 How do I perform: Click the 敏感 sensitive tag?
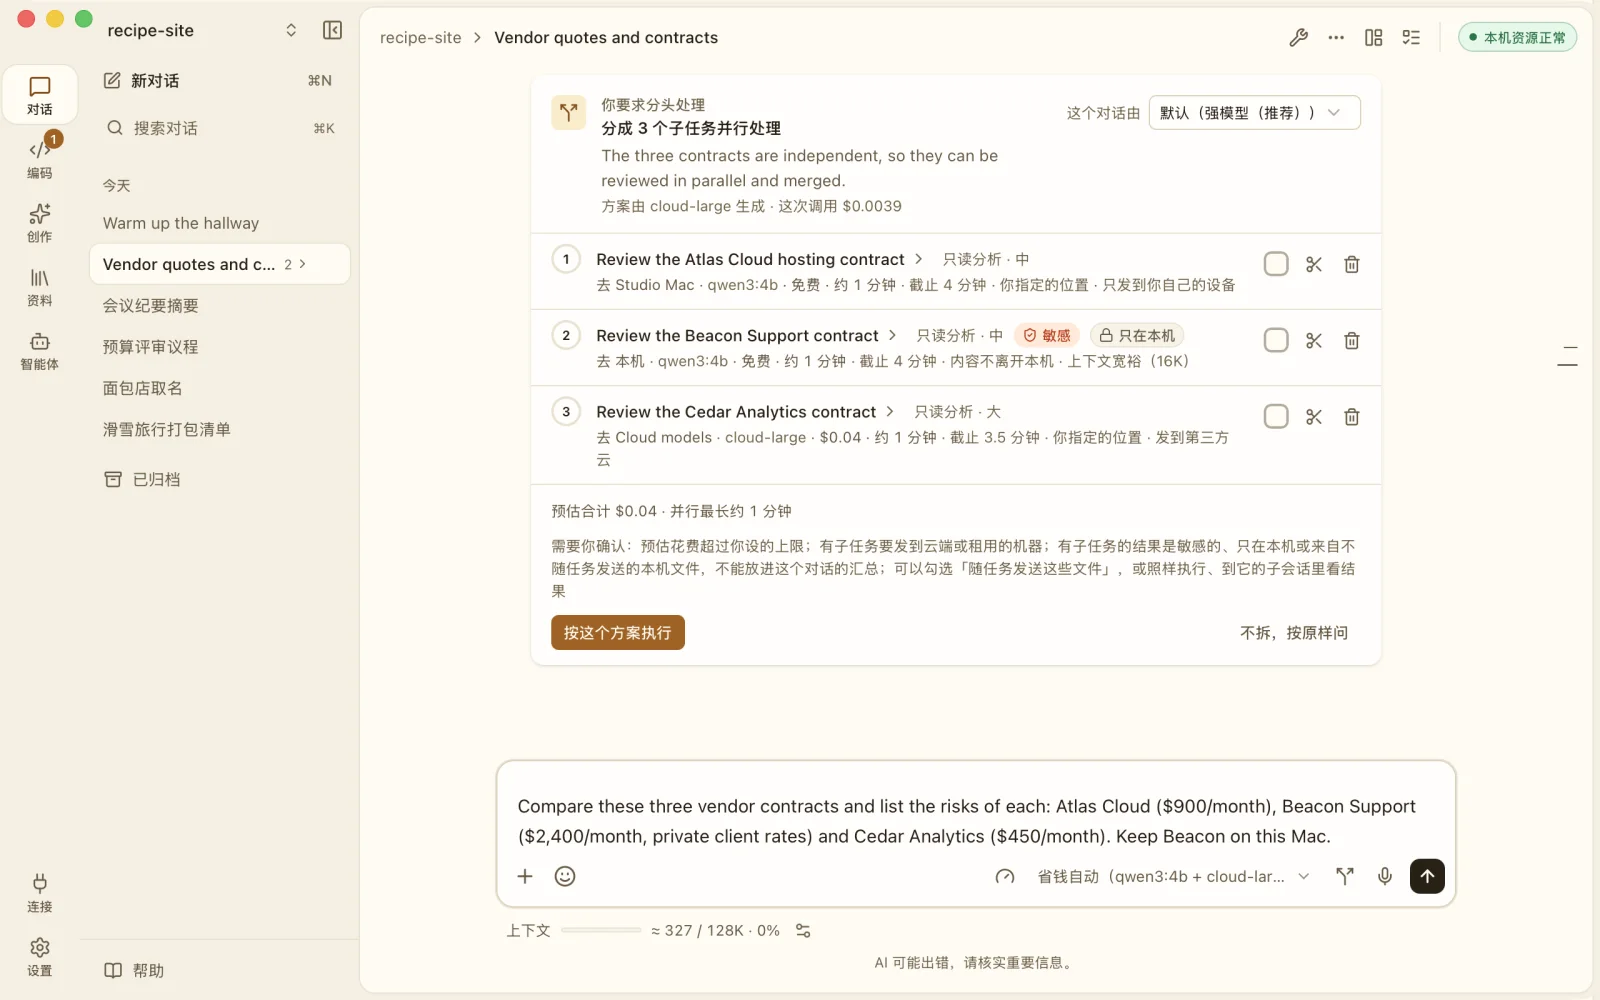coord(1047,335)
